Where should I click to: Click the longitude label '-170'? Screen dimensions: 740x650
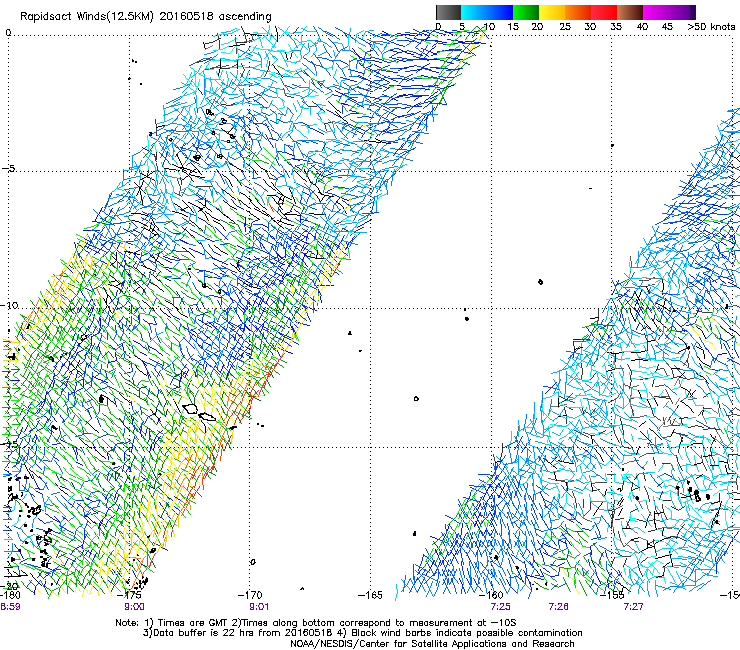[x=250, y=595]
